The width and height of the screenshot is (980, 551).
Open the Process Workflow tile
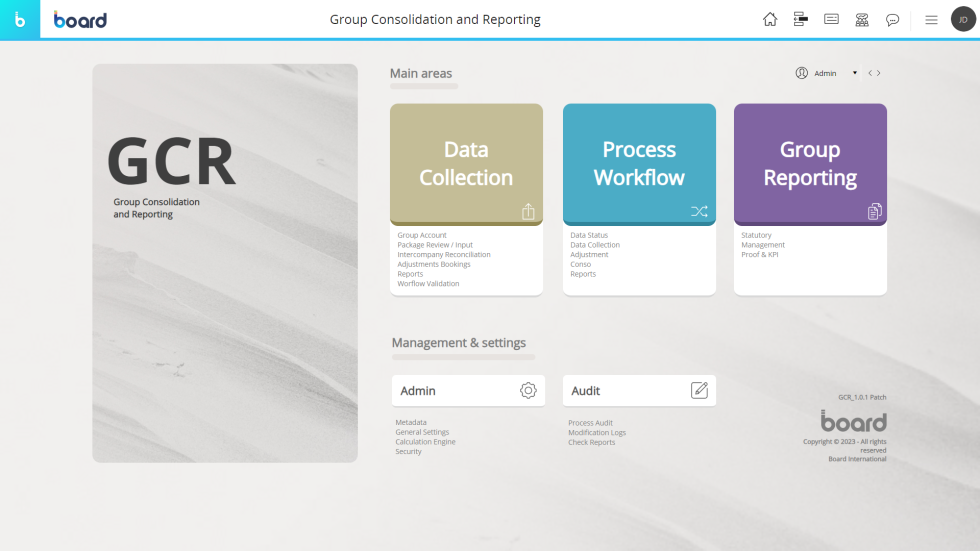click(639, 164)
